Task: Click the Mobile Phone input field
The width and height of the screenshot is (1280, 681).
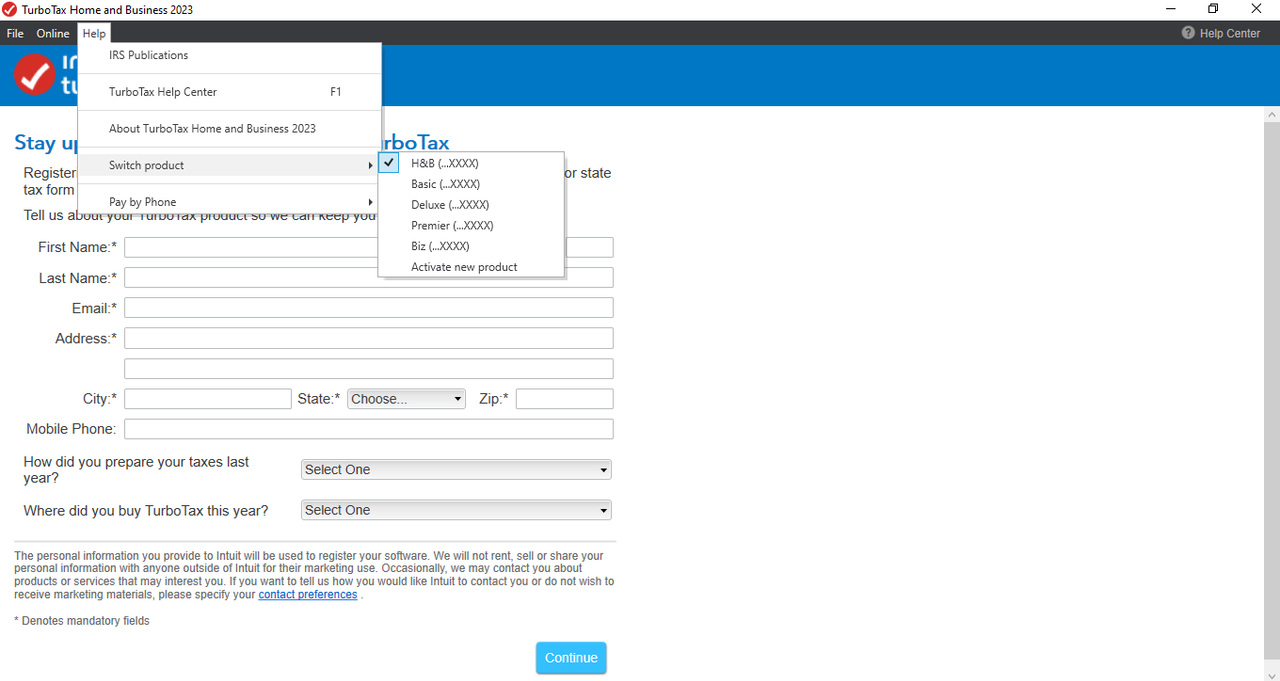Action: tap(369, 429)
